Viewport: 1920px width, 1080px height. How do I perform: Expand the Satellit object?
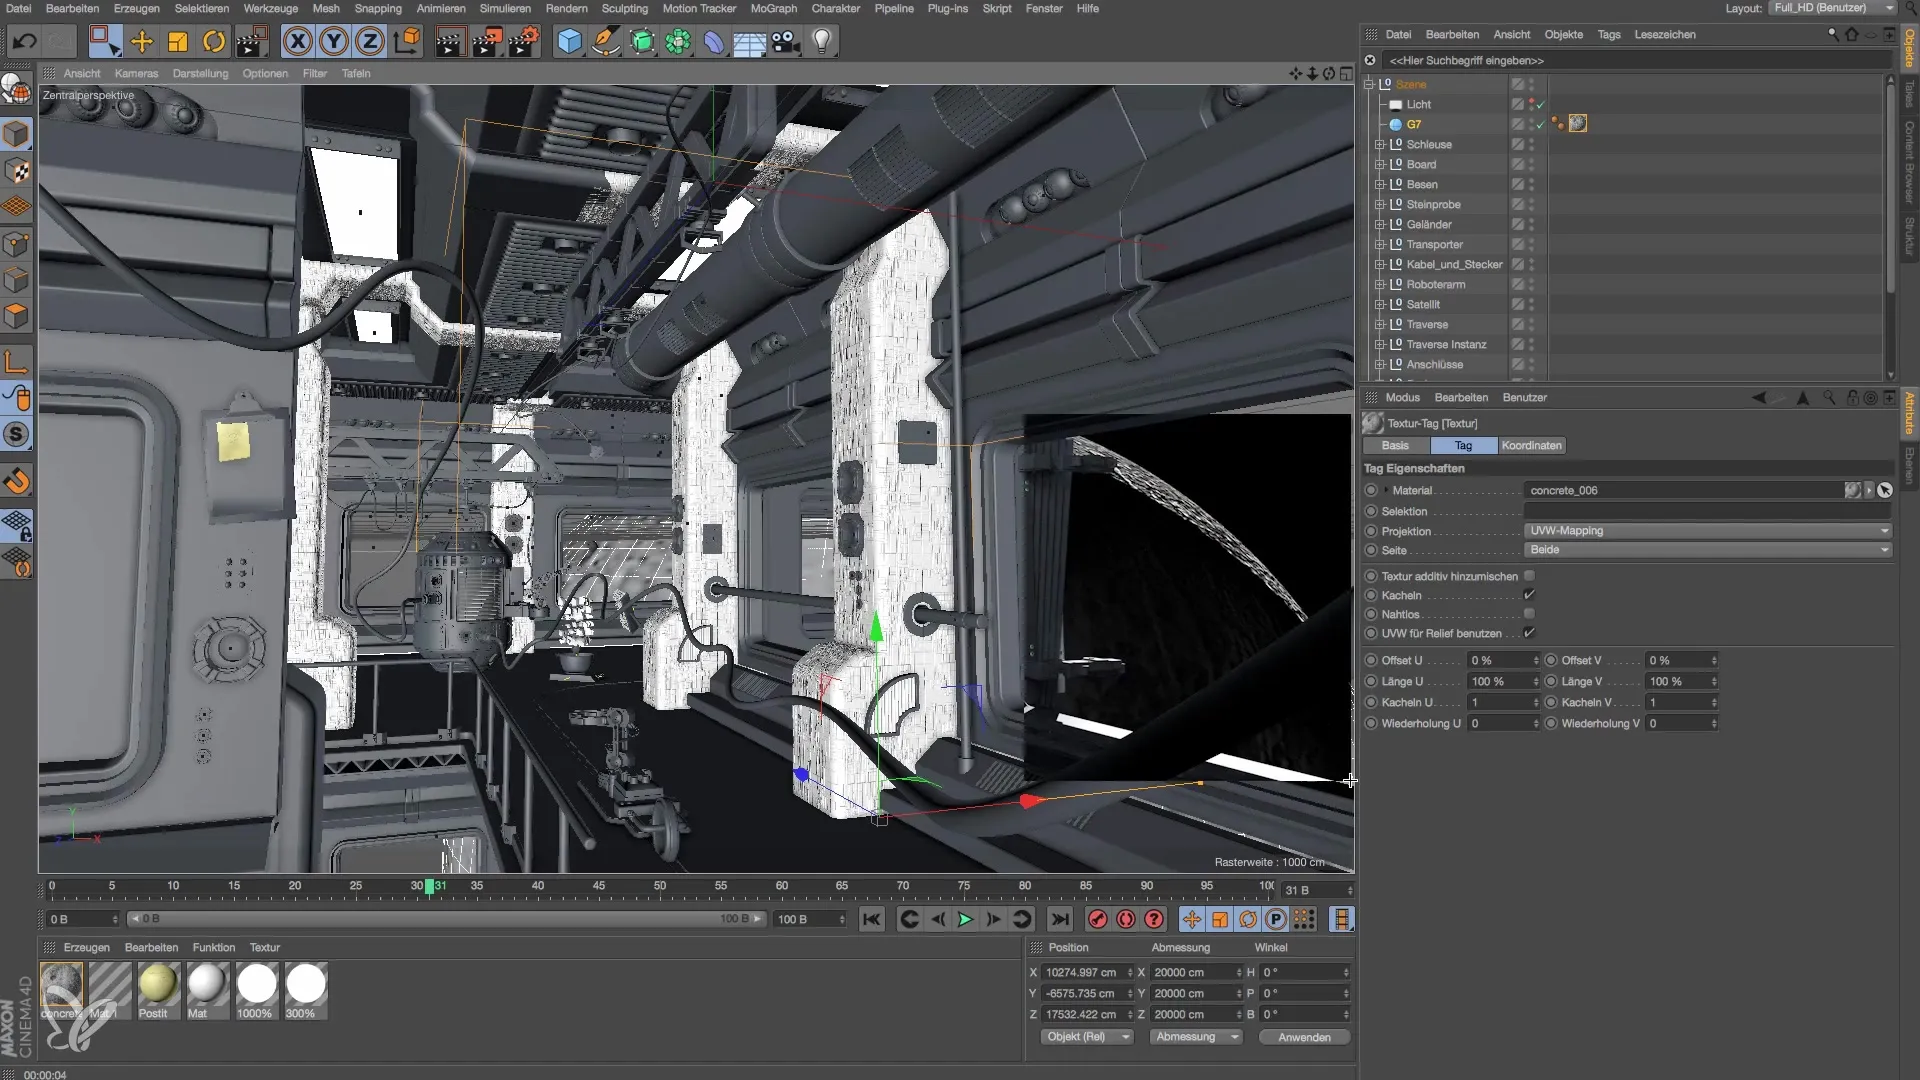pos(1380,304)
